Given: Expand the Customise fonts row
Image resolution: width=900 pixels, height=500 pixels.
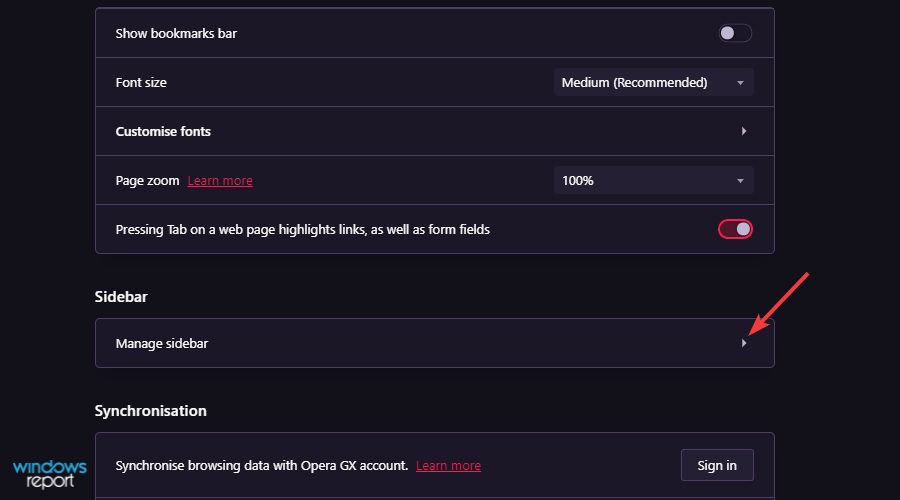Looking at the screenshot, I should 435,131.
